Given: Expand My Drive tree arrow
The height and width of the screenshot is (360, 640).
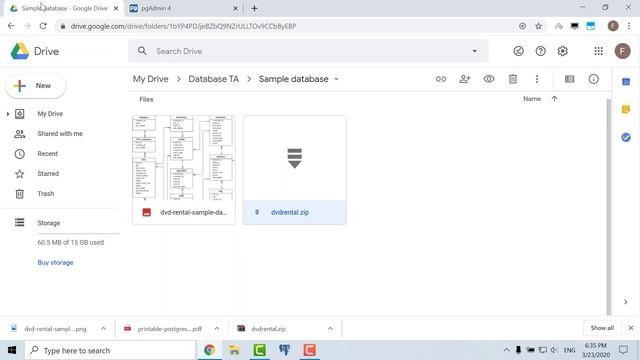Looking at the screenshot, I should (x=8, y=114).
